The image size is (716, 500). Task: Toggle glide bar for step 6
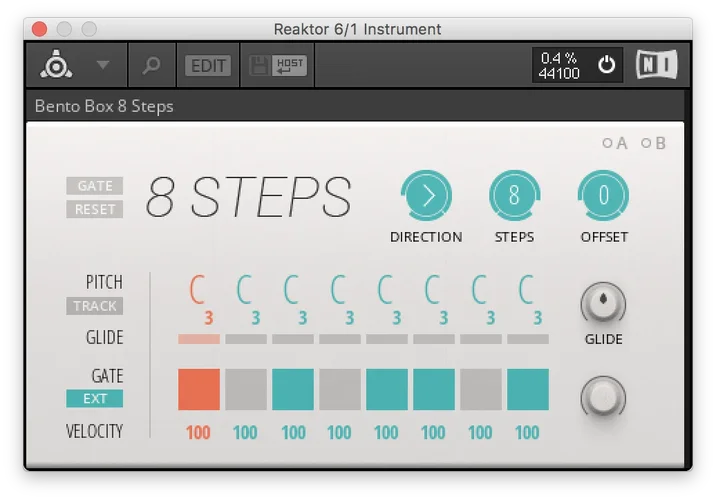[x=434, y=339]
